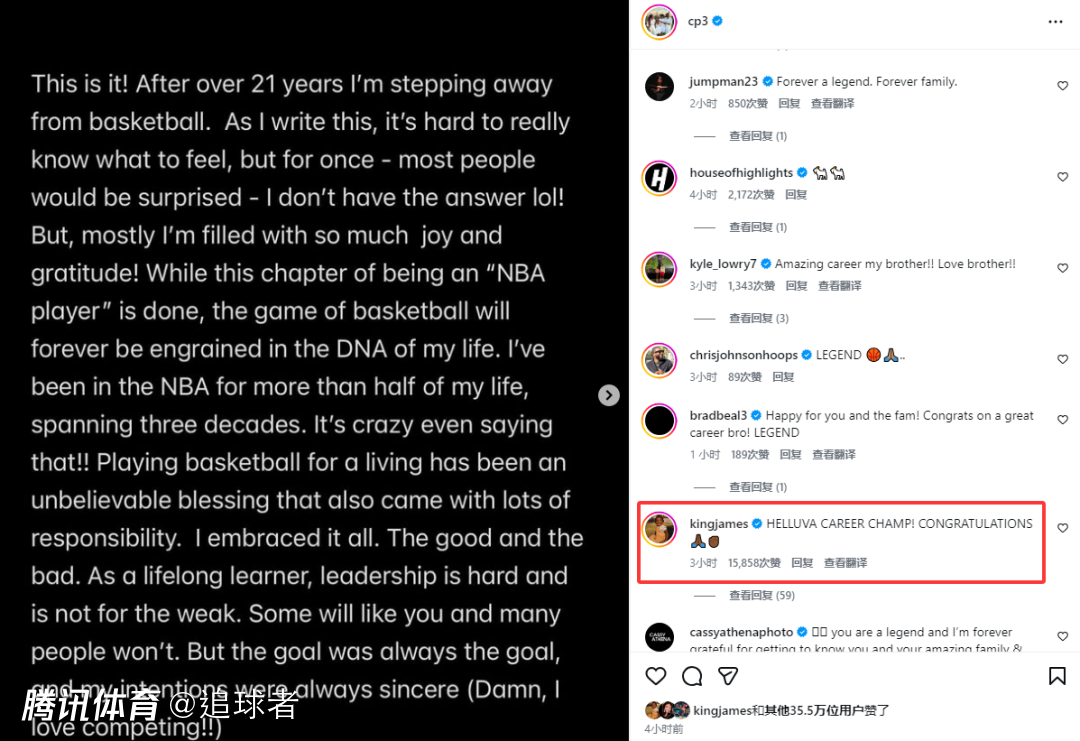Image resolution: width=1080 pixels, height=741 pixels.
Task: Like kyle_lowry7's comment heart
Action: (x=1062, y=268)
